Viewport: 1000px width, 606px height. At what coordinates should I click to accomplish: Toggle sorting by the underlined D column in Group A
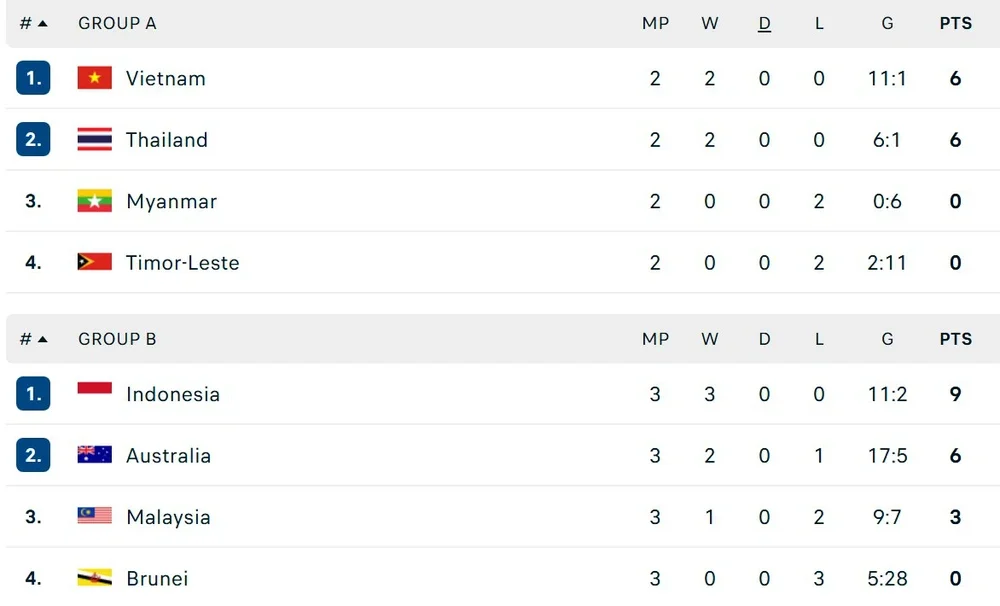[x=764, y=23]
